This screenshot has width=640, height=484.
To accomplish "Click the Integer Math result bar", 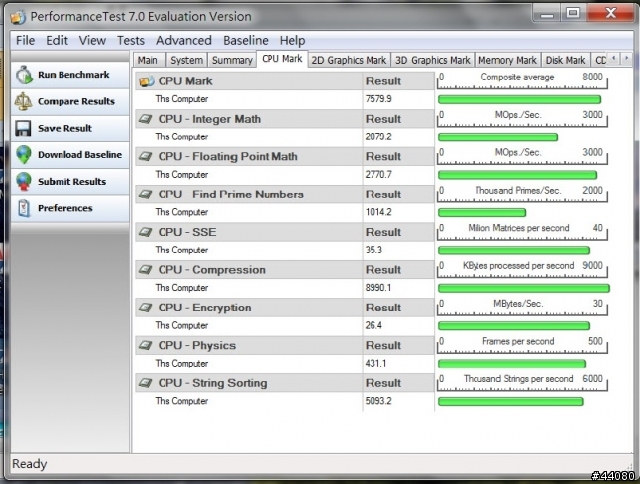I will (498, 137).
